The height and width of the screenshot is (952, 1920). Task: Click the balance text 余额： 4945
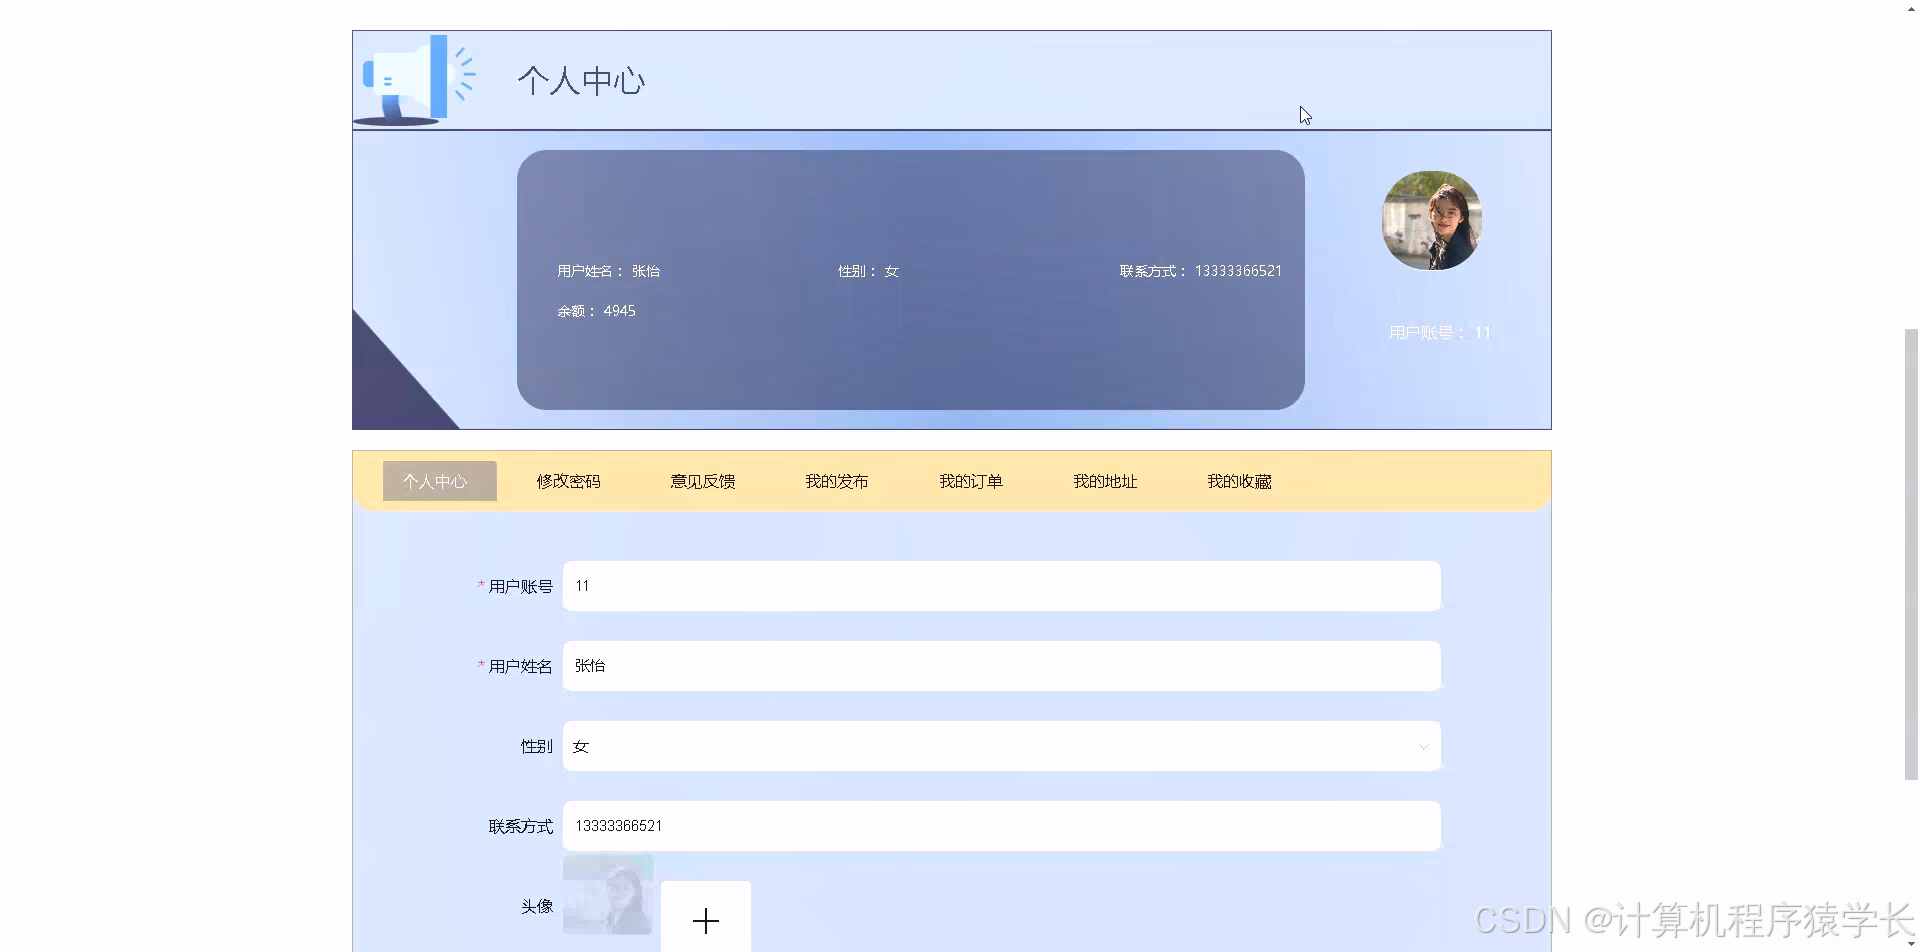[x=596, y=311]
